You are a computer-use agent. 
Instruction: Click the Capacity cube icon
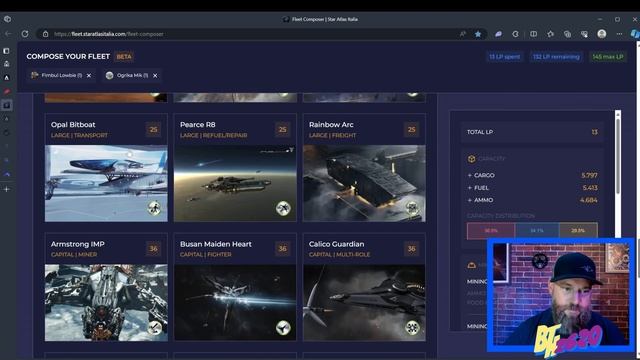(x=471, y=159)
